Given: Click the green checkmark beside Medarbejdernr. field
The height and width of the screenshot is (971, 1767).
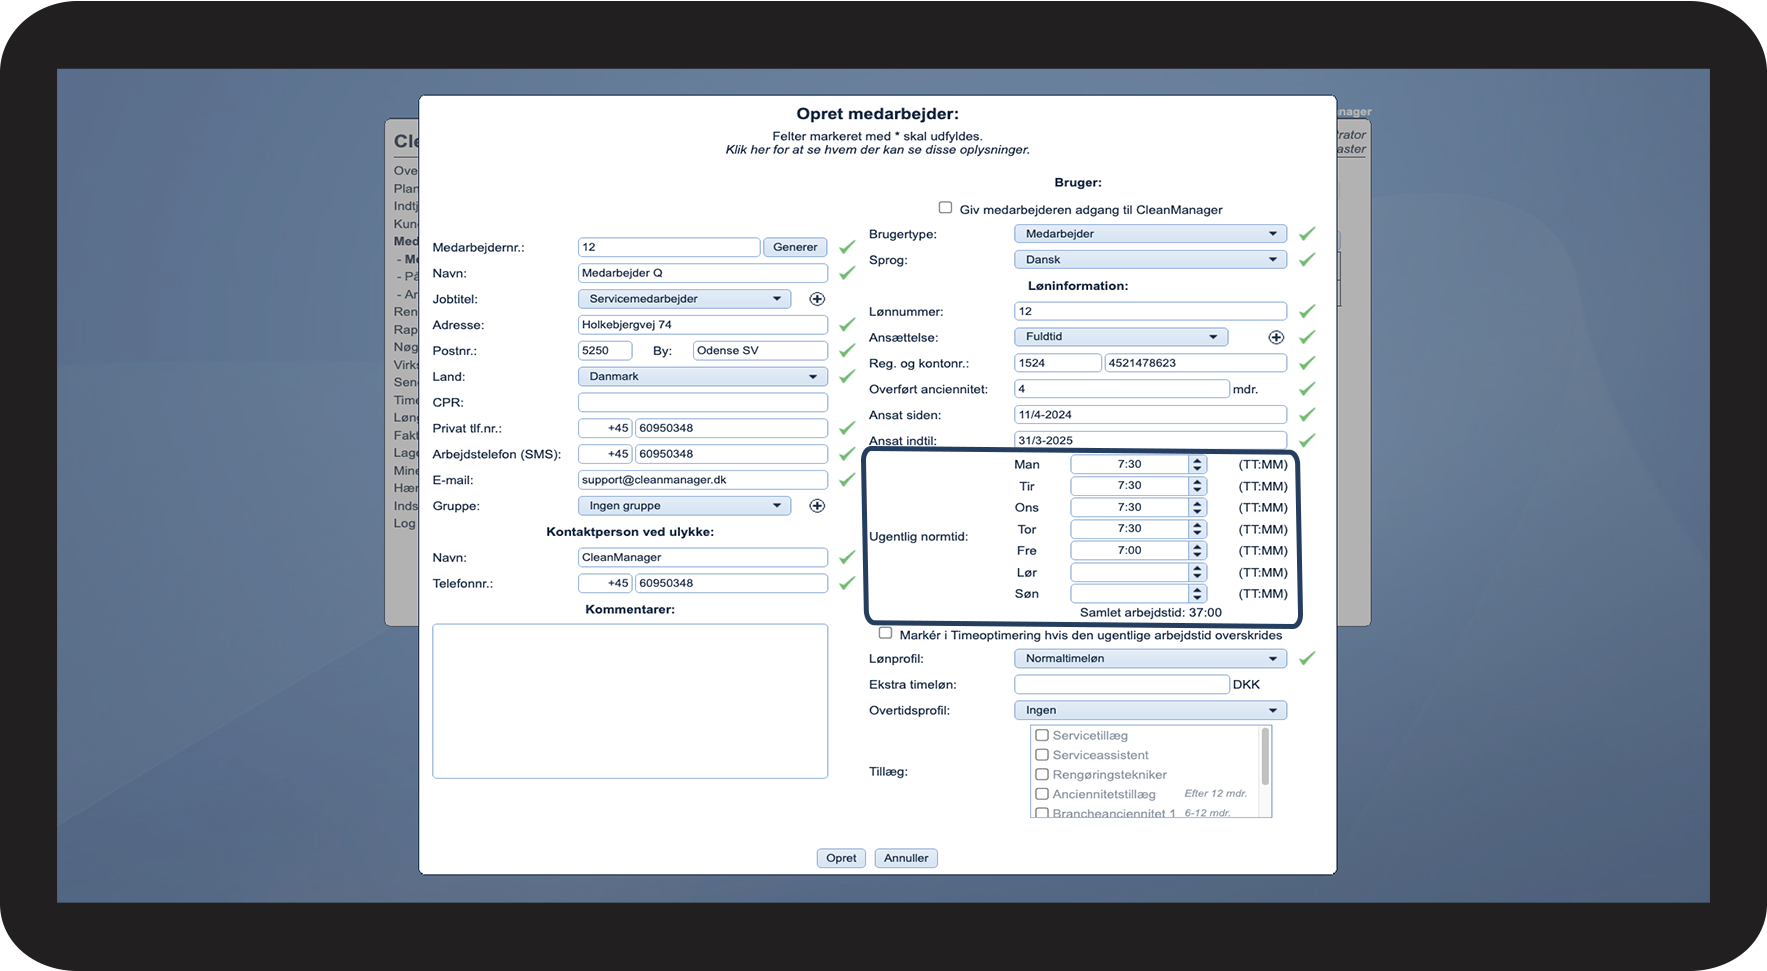Looking at the screenshot, I should [847, 247].
